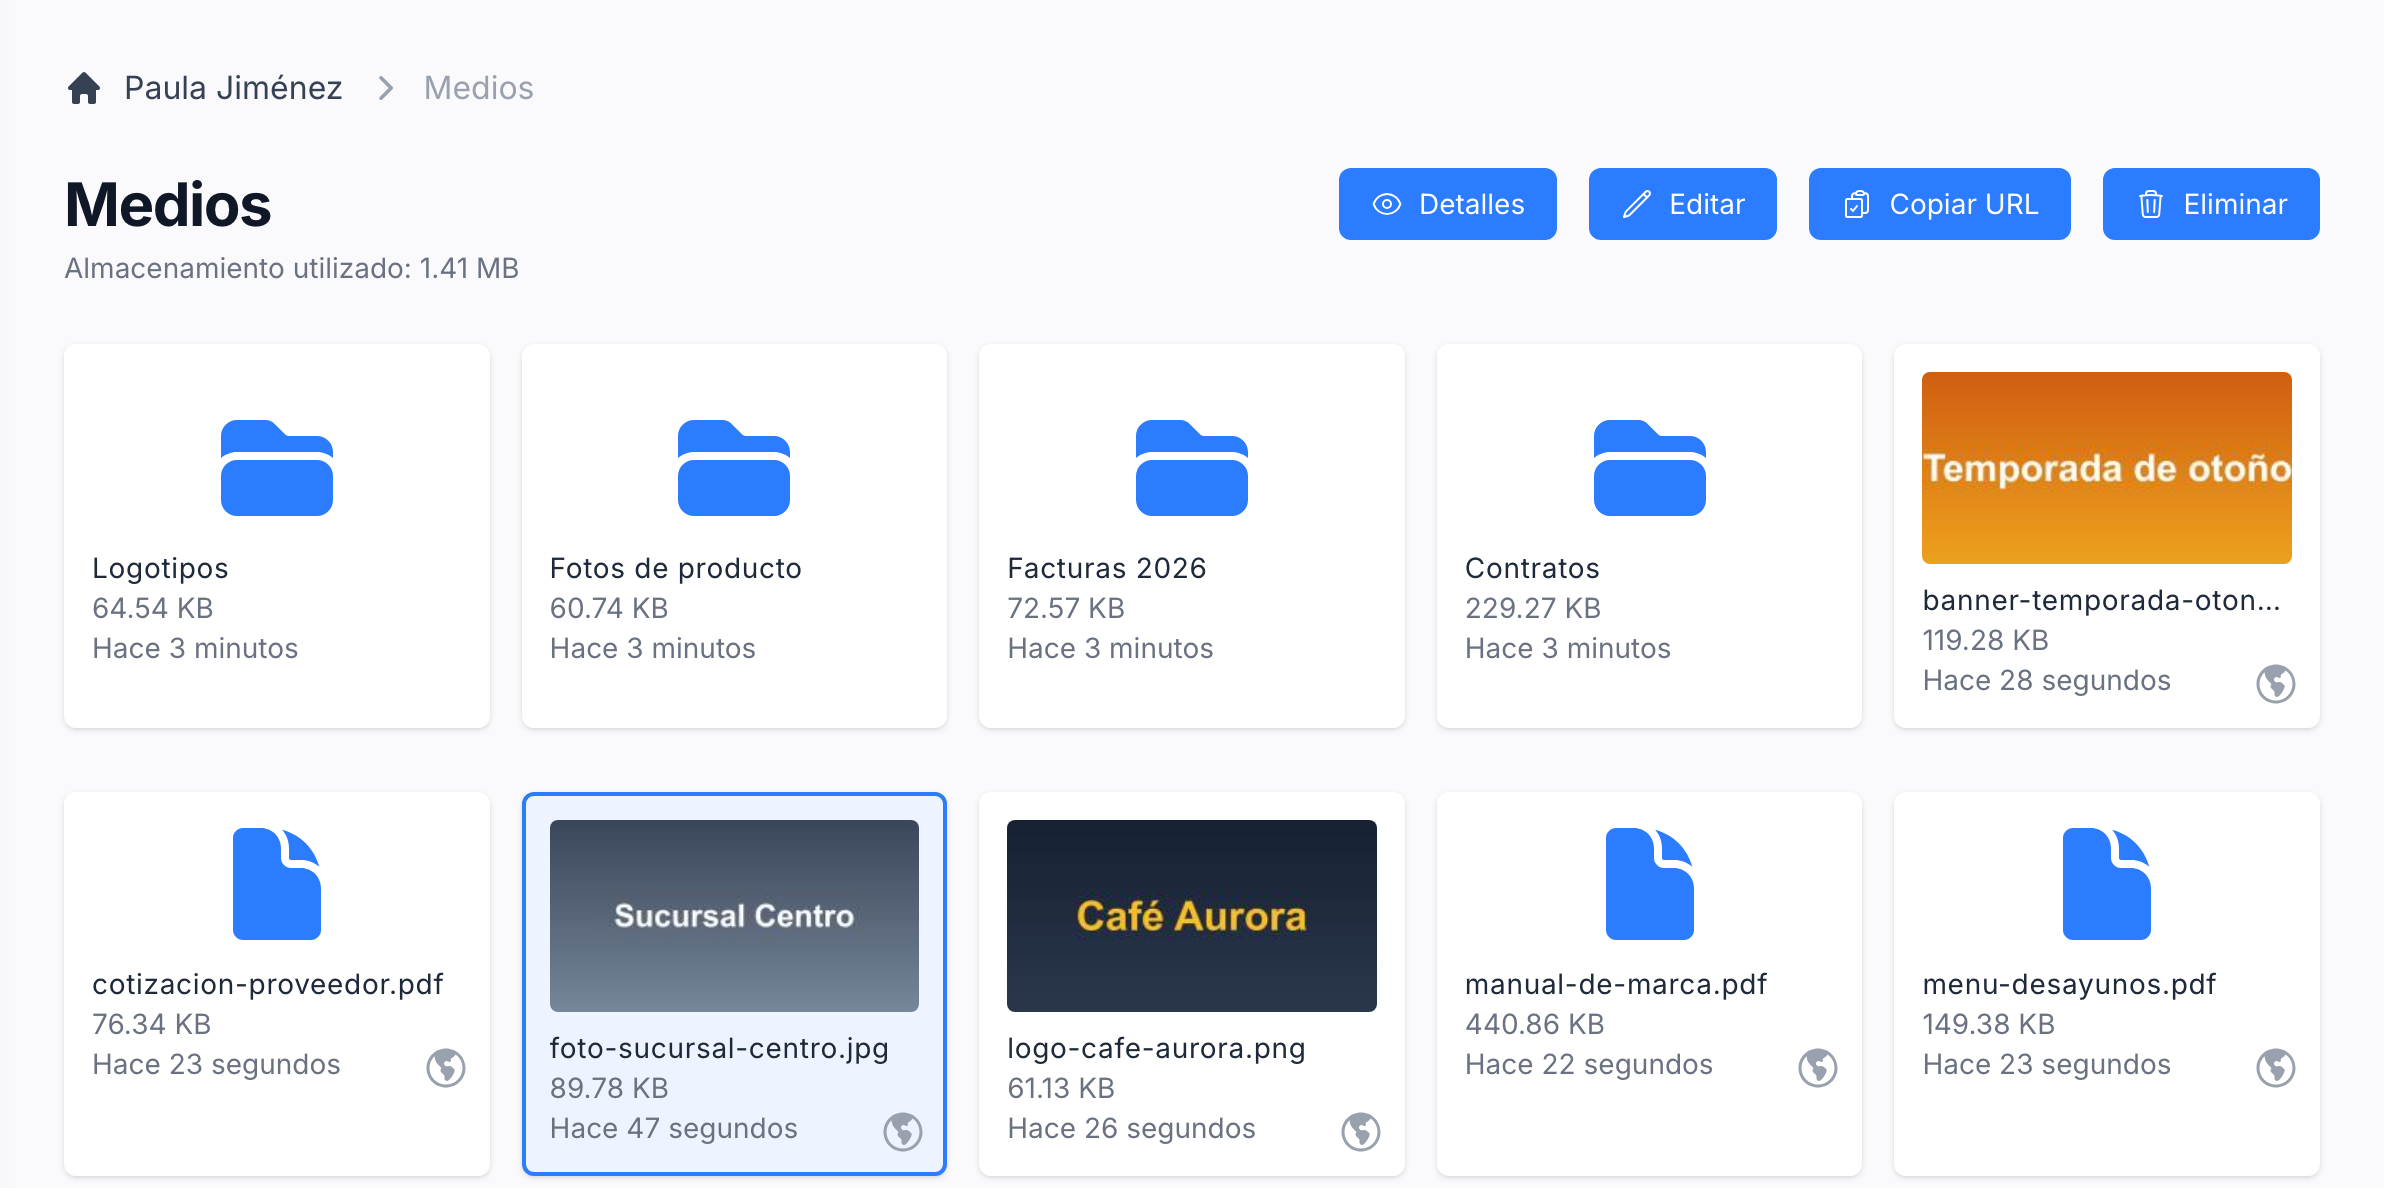Open the Fotos de producto folder icon
Viewport: 2384px width, 1188px height.
[x=734, y=468]
